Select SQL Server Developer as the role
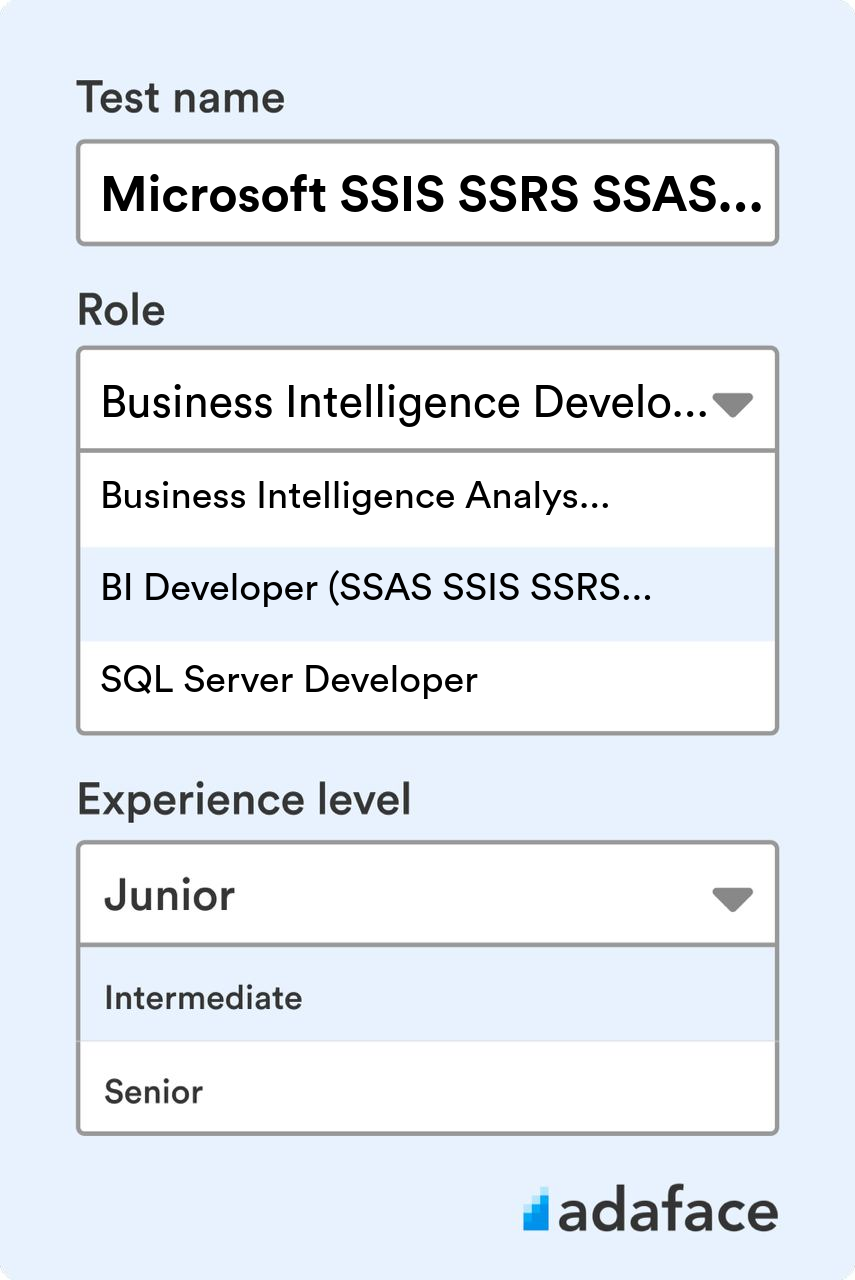The height and width of the screenshot is (1280, 855). pos(290,681)
